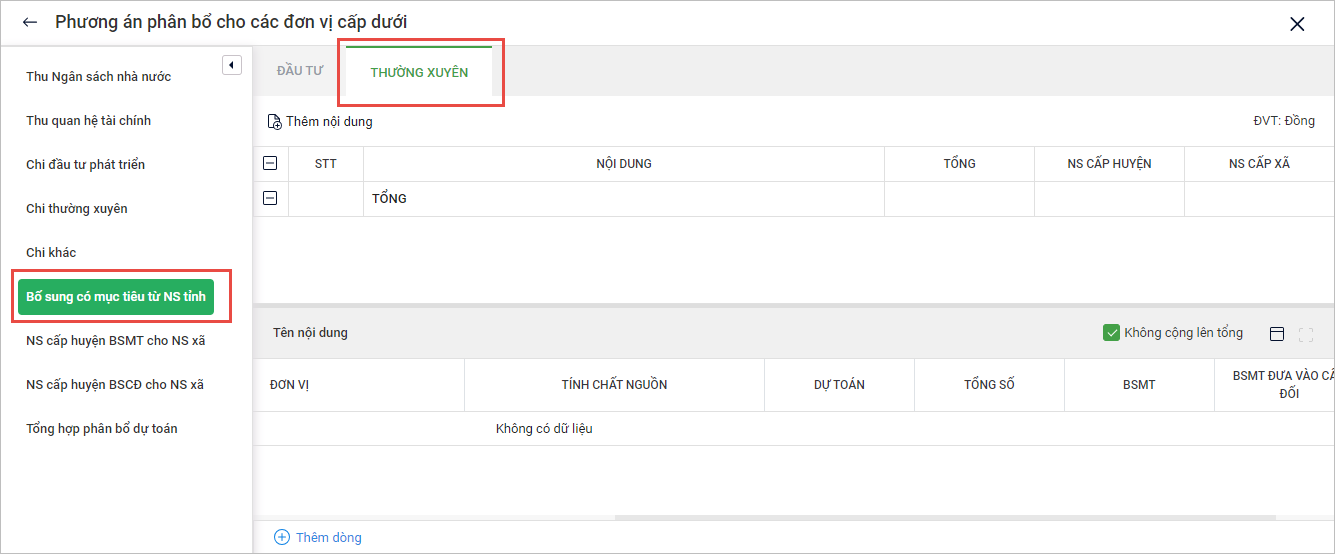The image size is (1335, 554).
Task: Click the 'Thêm nội dung' document icon
Action: click(x=274, y=122)
